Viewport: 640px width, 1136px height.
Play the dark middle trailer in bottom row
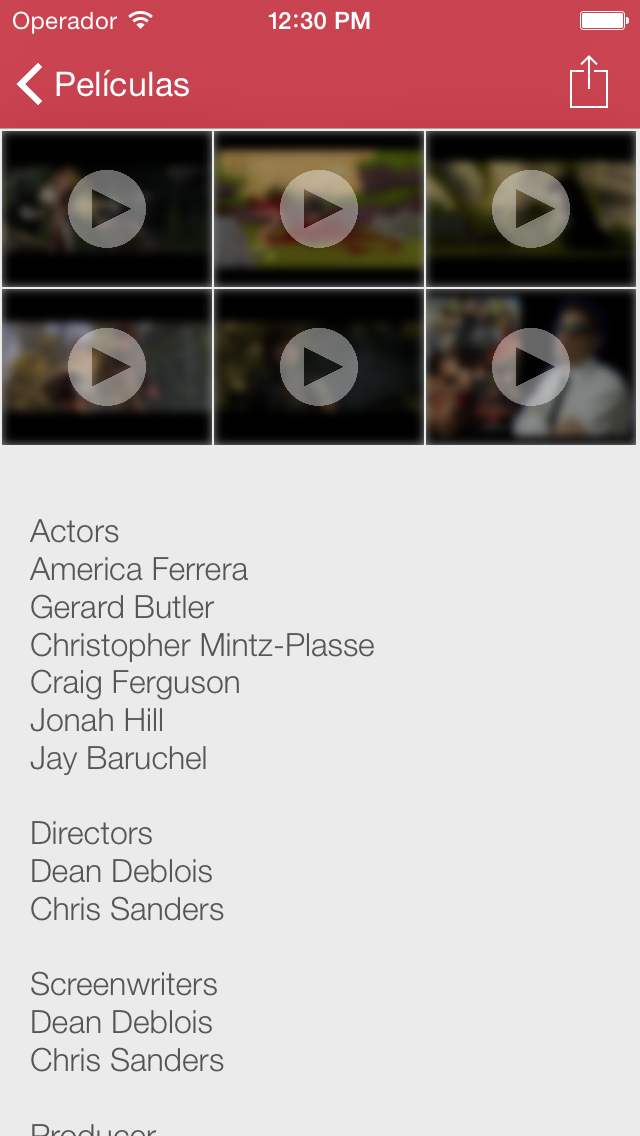319,367
